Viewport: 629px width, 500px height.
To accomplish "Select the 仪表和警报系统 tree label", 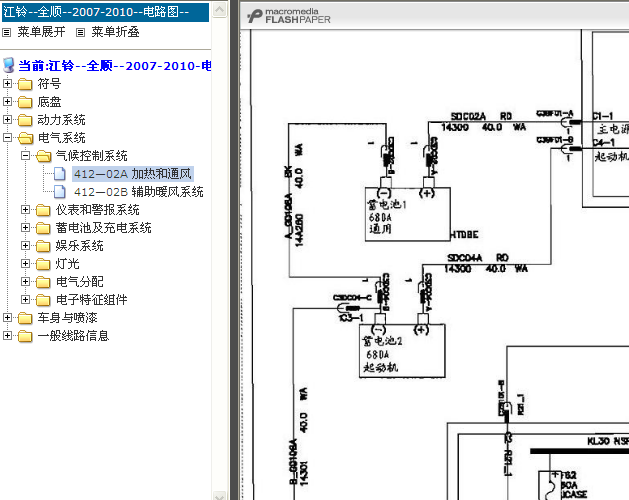I will tap(97, 209).
